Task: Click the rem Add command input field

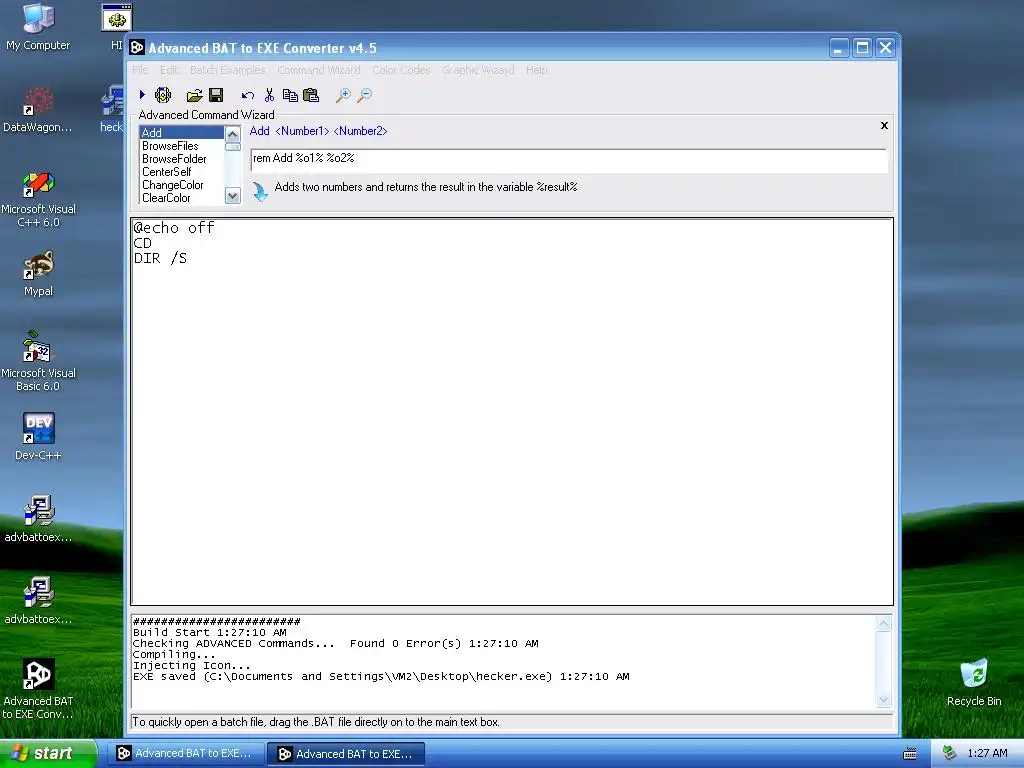Action: coord(569,159)
